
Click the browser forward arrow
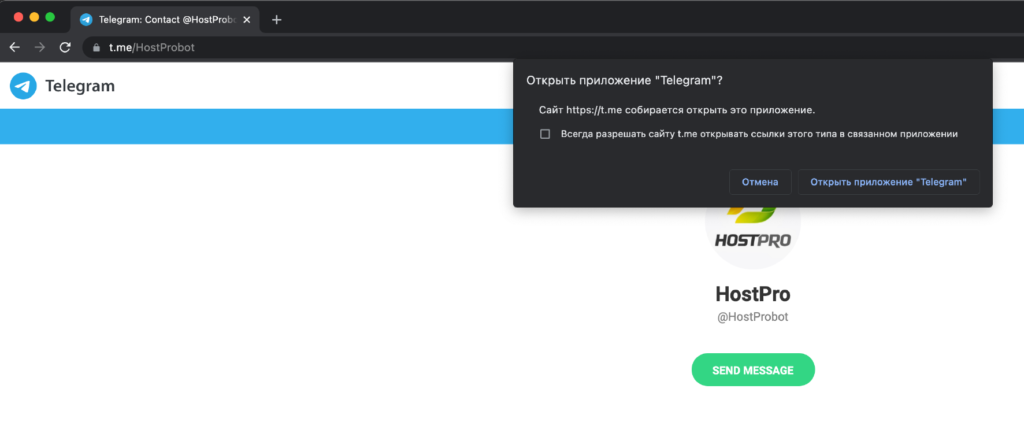(x=40, y=47)
